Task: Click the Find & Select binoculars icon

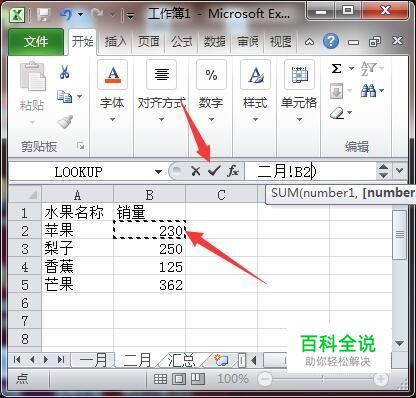Action: [x=369, y=91]
